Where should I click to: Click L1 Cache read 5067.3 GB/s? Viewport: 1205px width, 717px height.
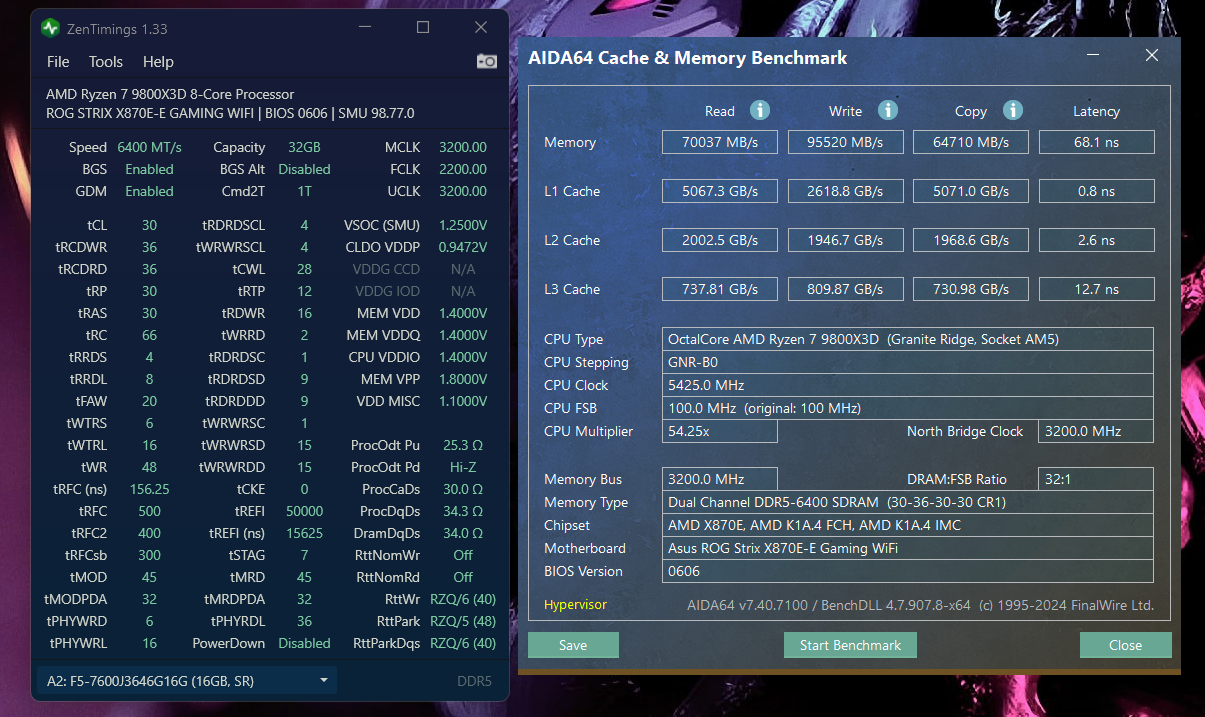coord(720,191)
